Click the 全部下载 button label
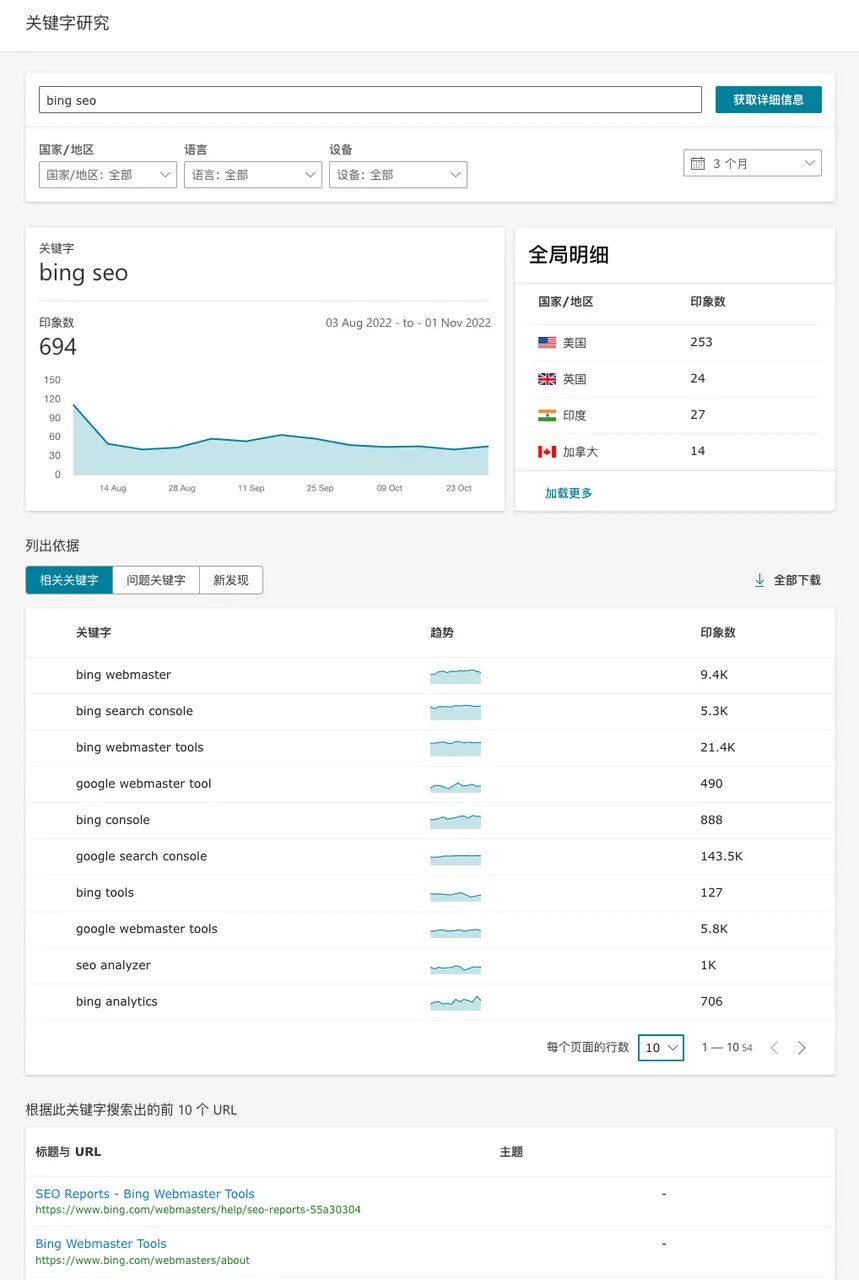 797,580
